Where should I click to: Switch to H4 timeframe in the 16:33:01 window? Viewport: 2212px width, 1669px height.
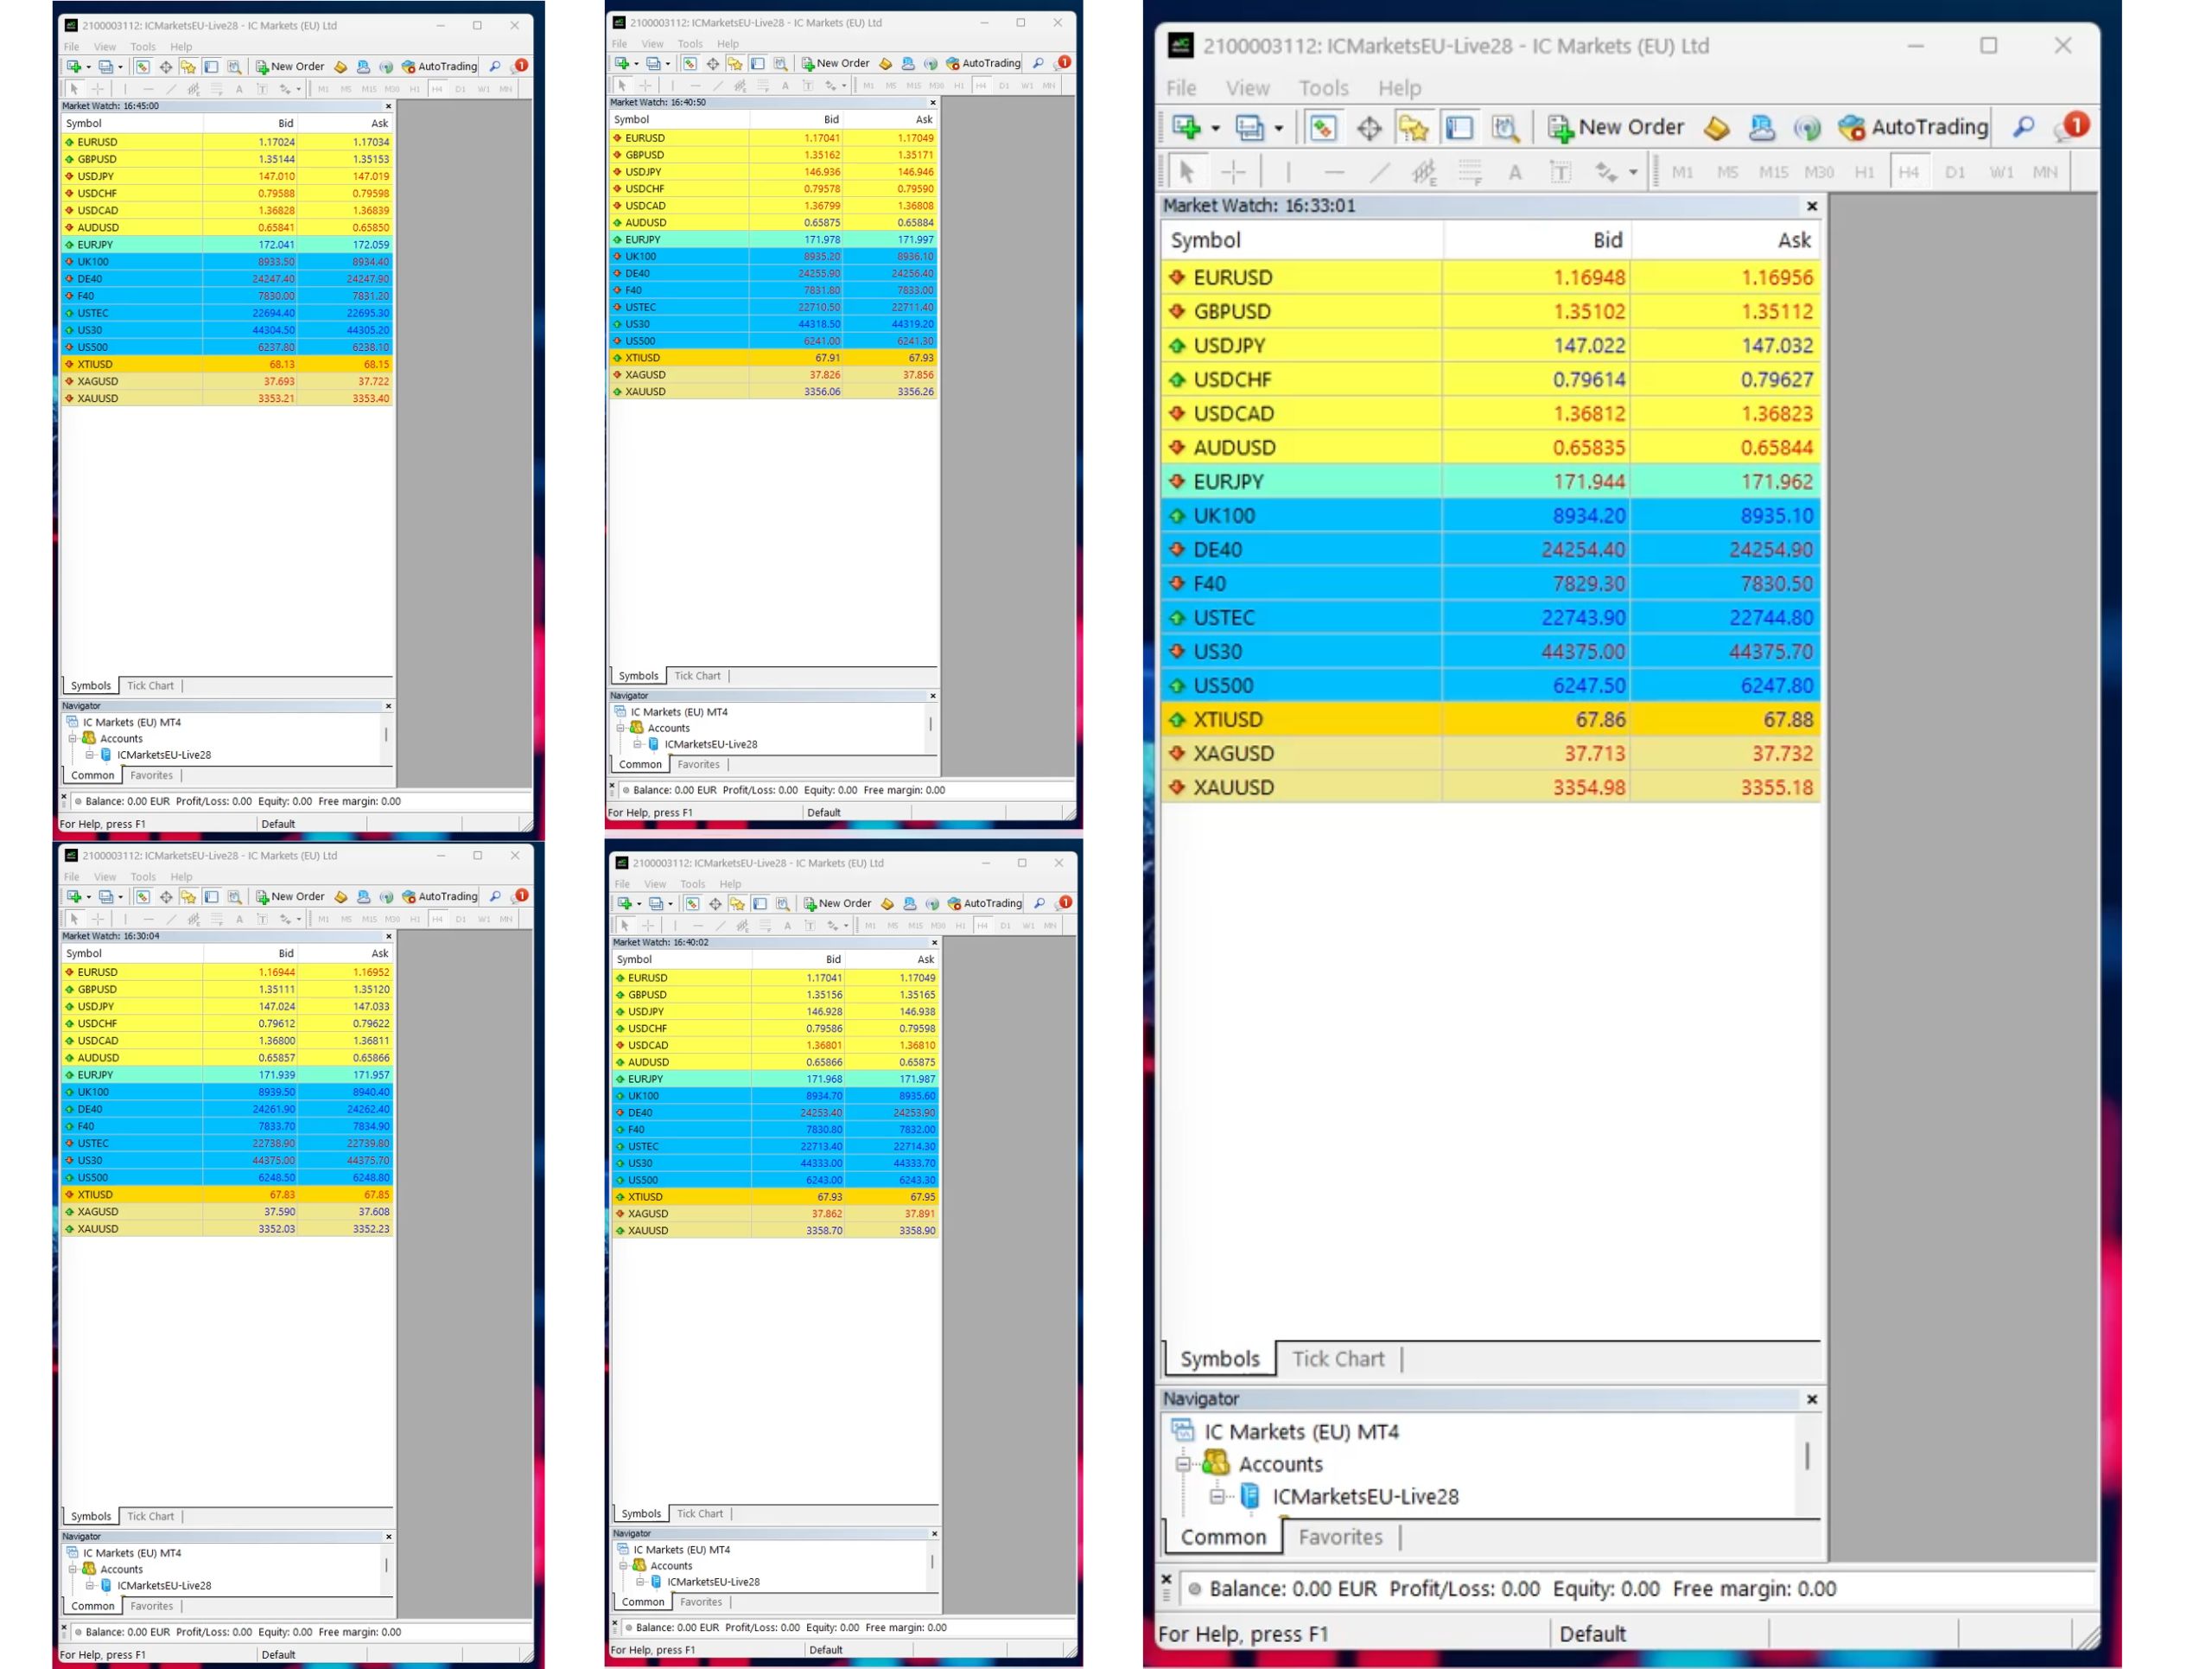pyautogui.click(x=1909, y=172)
